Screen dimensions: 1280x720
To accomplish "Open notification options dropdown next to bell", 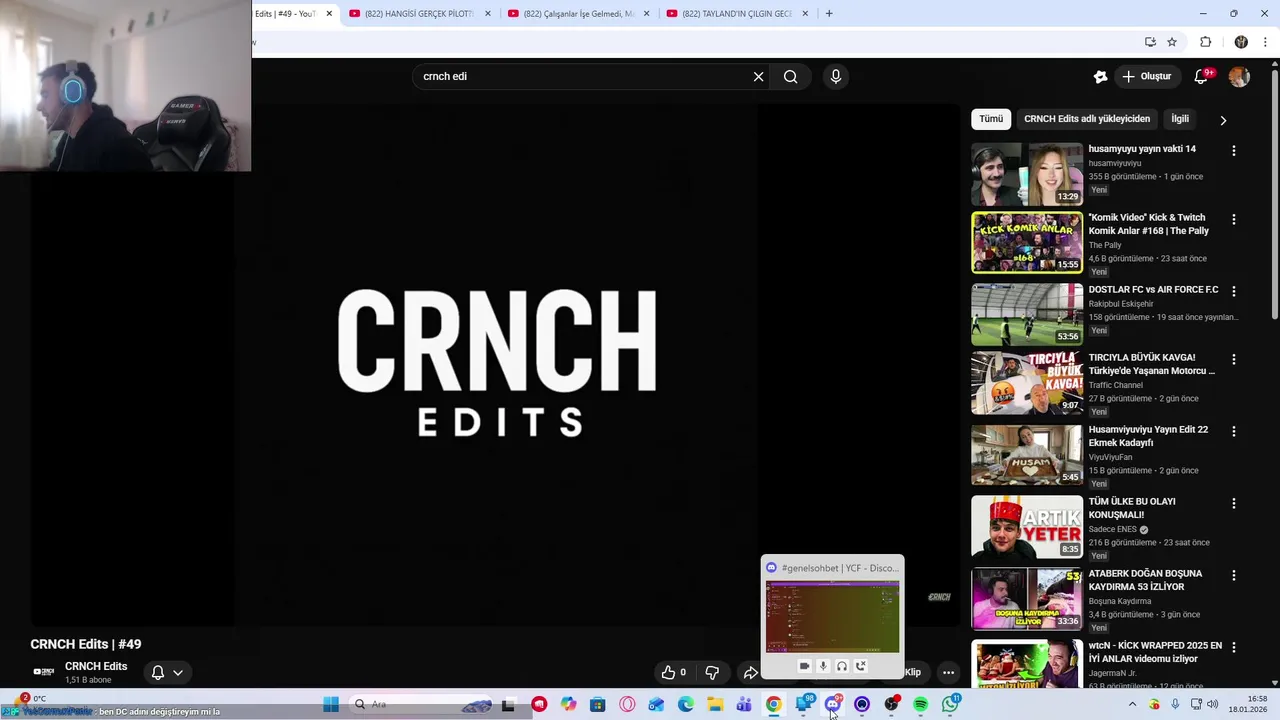I will [x=178, y=673].
